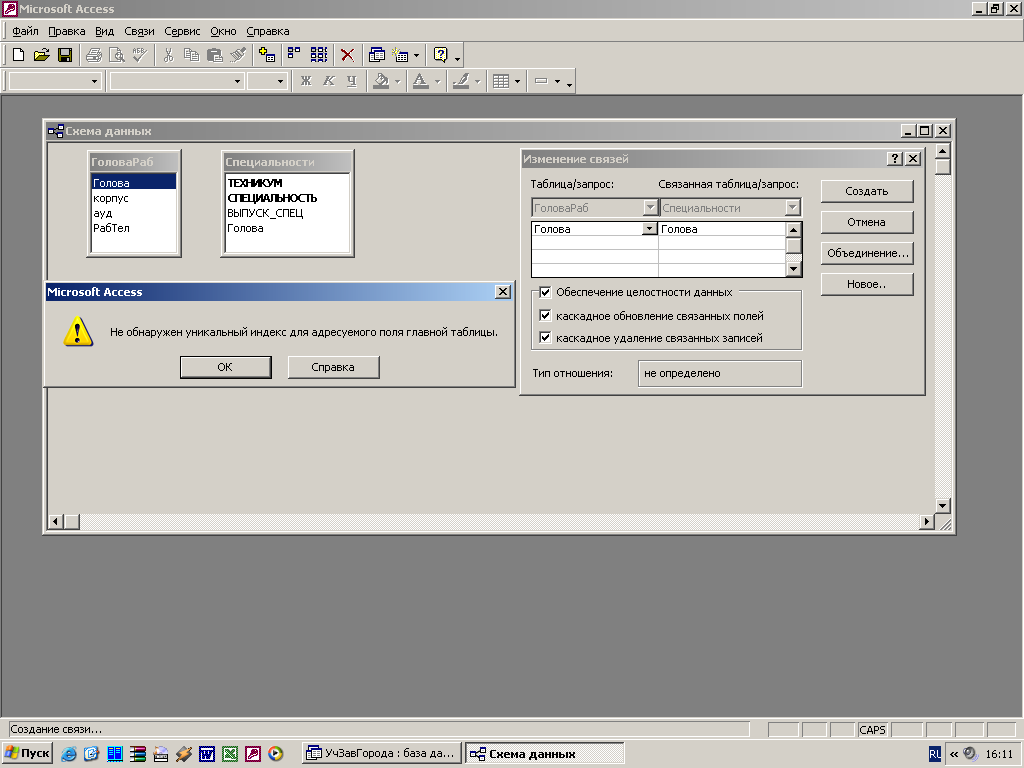Click the Отмена button

[867, 222]
